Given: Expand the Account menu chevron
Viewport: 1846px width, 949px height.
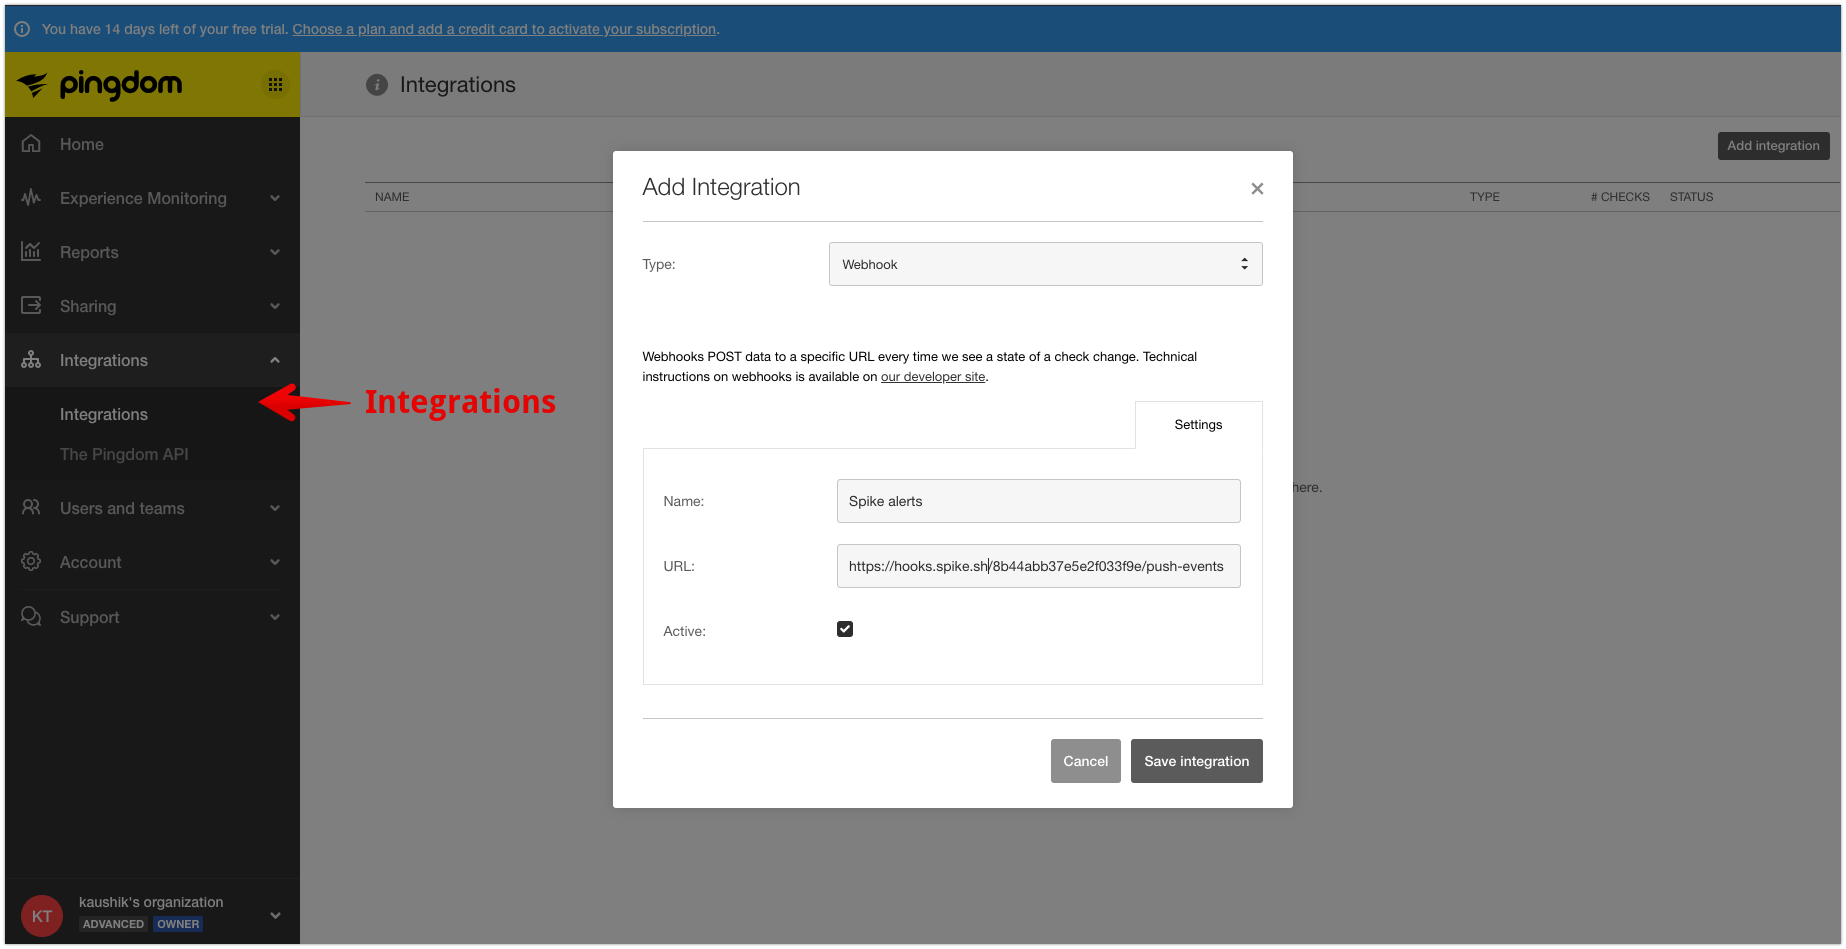Looking at the screenshot, I should tap(275, 562).
